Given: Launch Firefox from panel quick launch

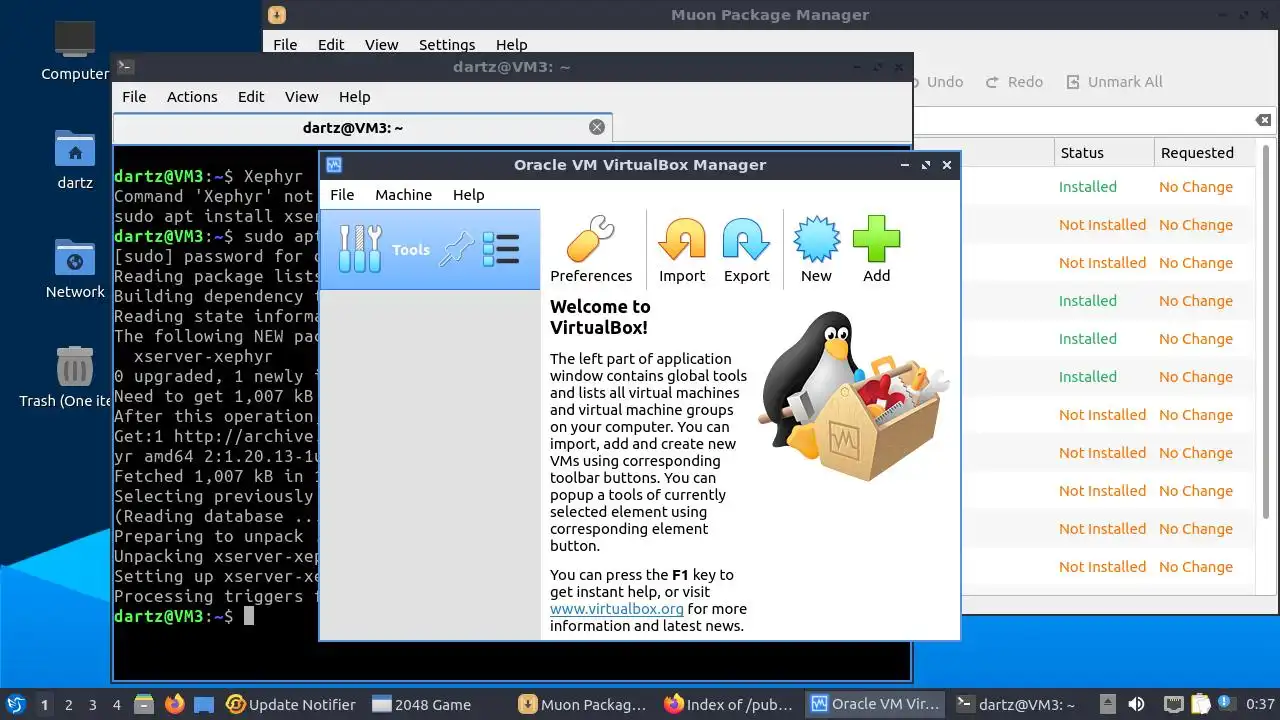Looking at the screenshot, I should pos(175,704).
